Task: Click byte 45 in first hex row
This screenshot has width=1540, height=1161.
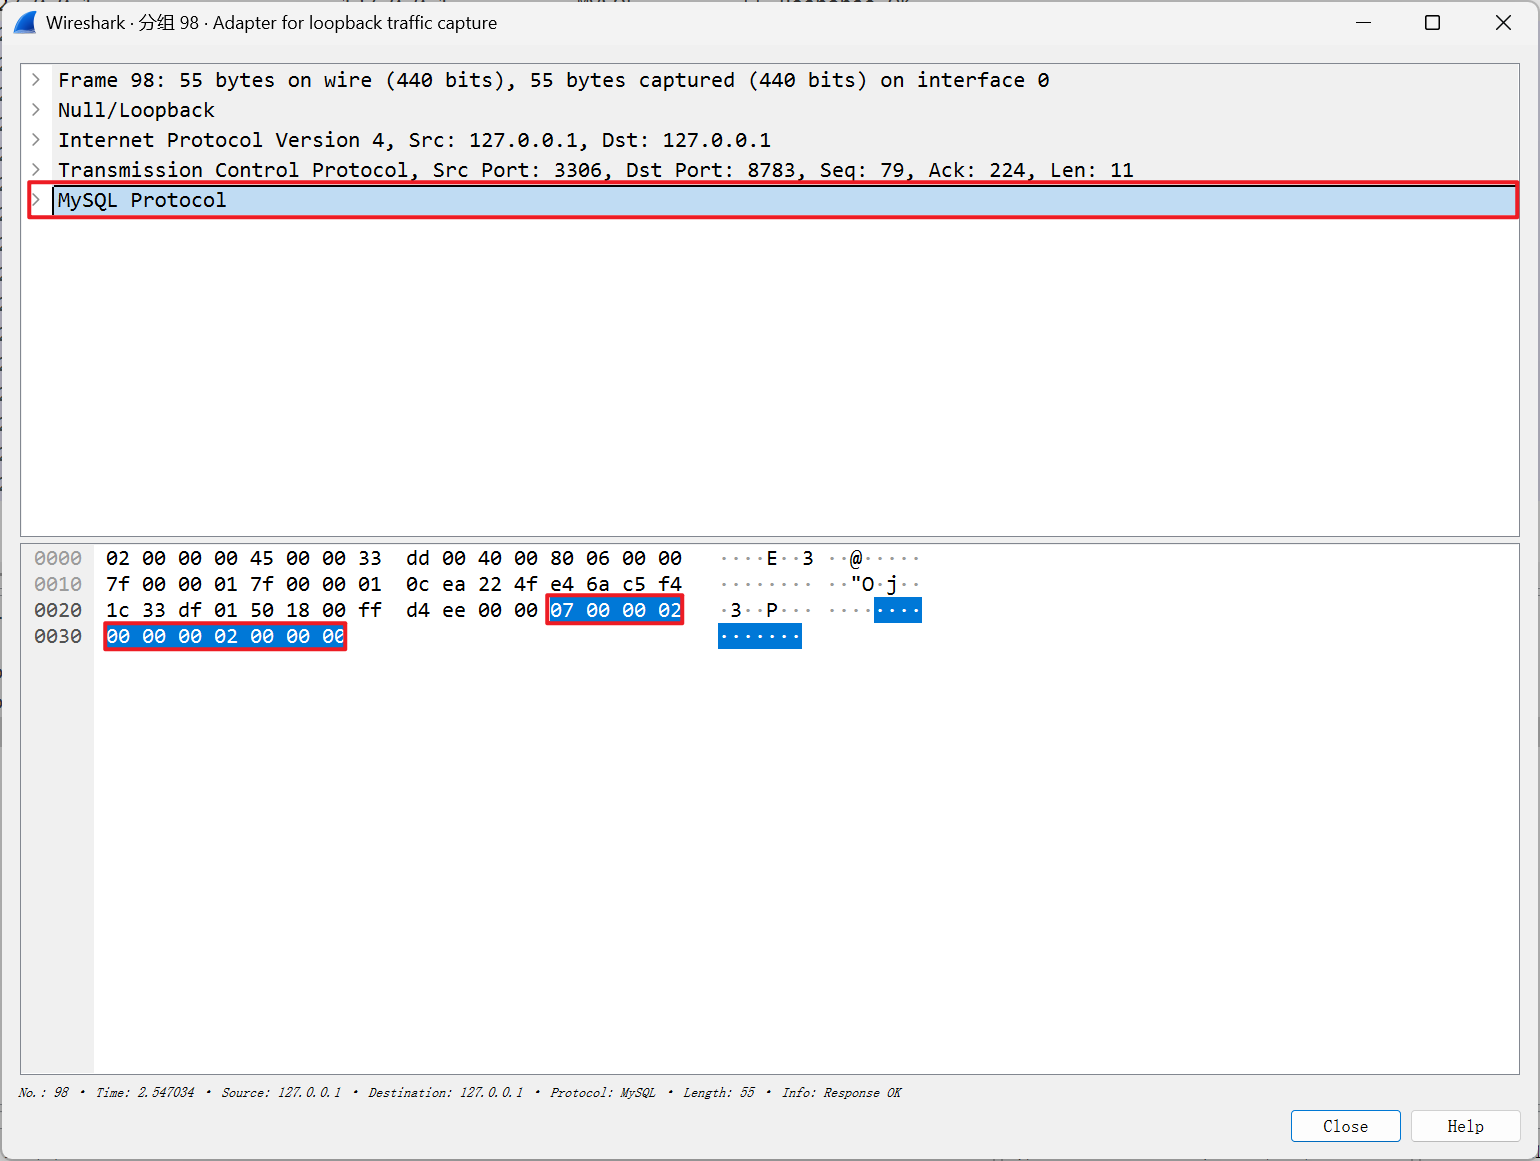Action: pyautogui.click(x=262, y=558)
